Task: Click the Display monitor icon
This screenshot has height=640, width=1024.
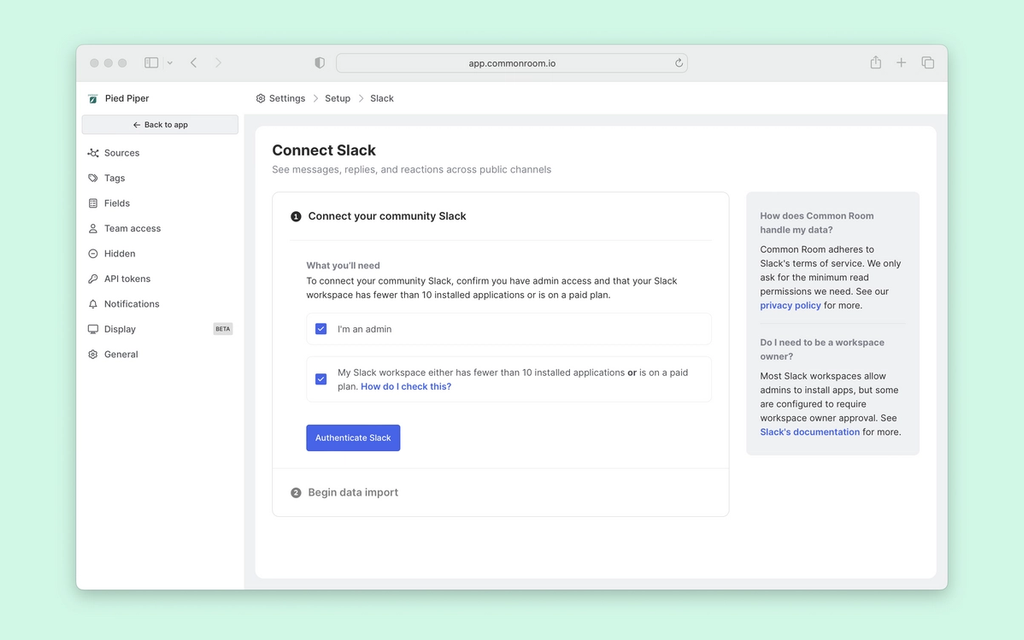Action: [93, 329]
